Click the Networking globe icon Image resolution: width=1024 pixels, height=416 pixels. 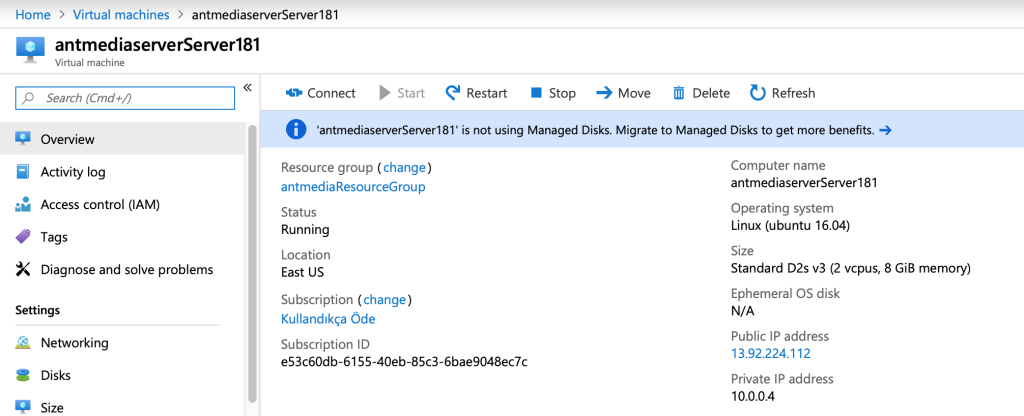(23, 342)
